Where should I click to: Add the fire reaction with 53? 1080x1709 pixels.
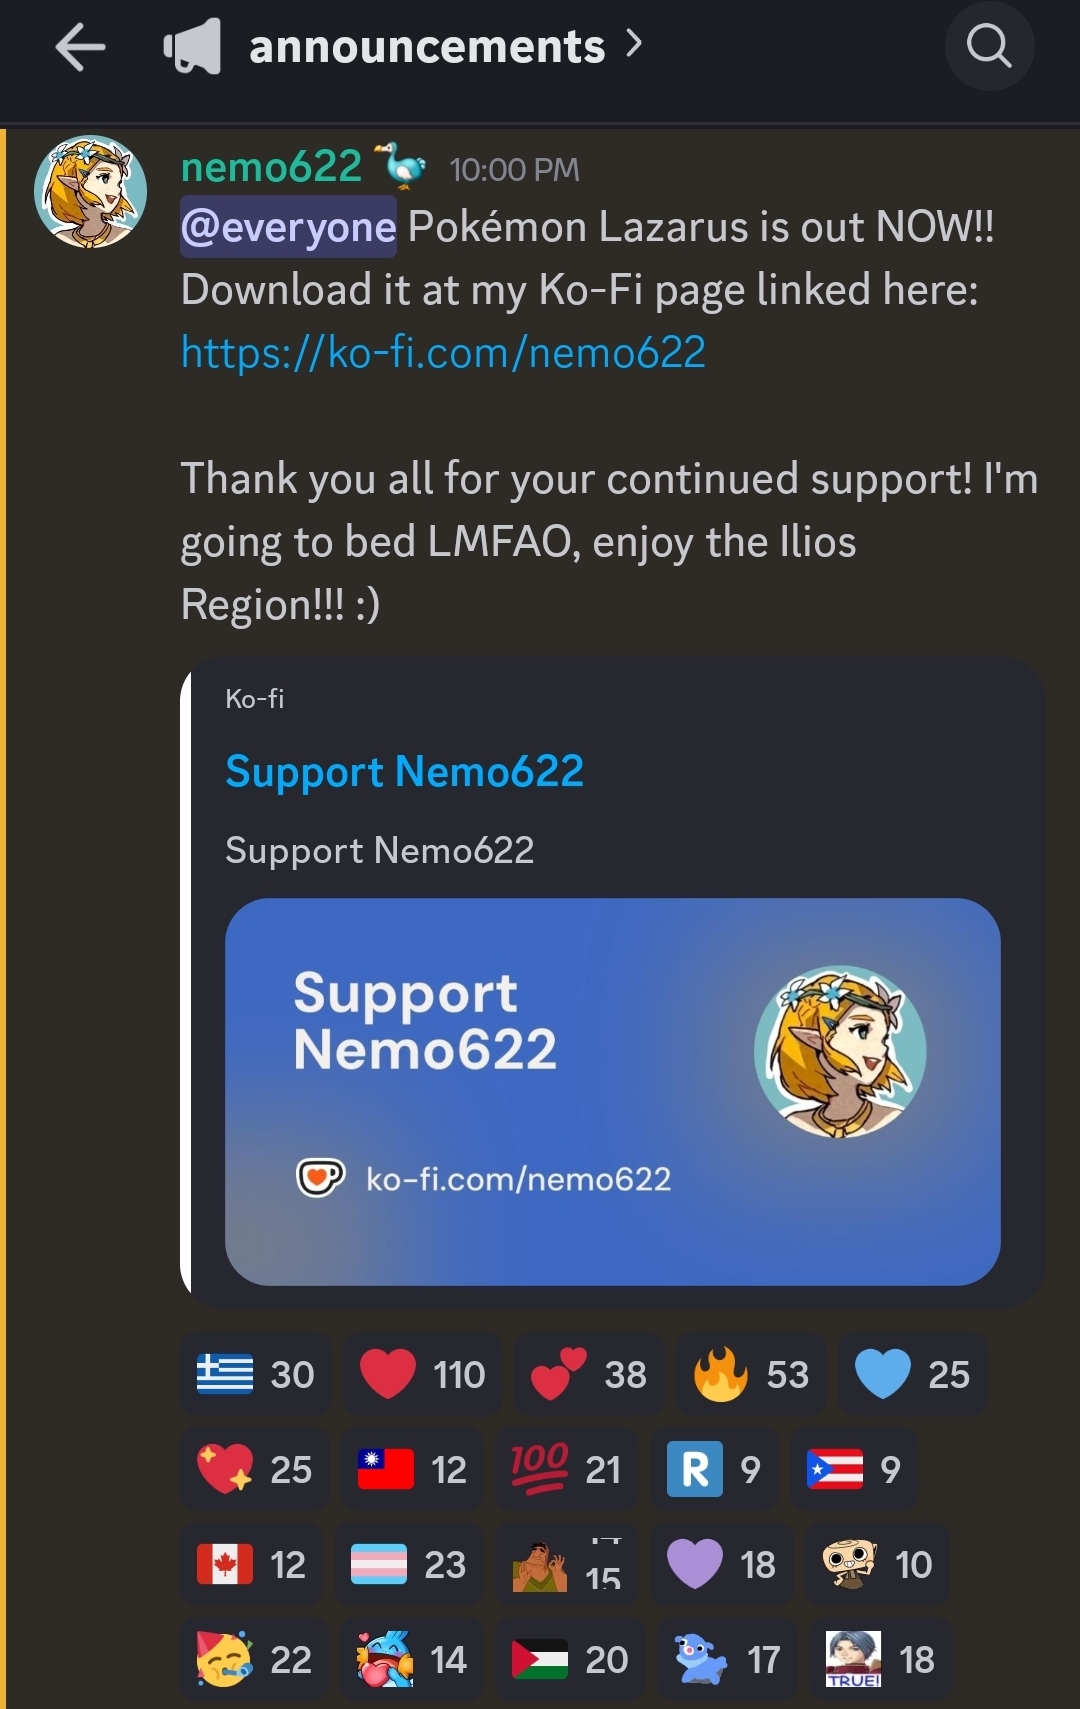[752, 1374]
